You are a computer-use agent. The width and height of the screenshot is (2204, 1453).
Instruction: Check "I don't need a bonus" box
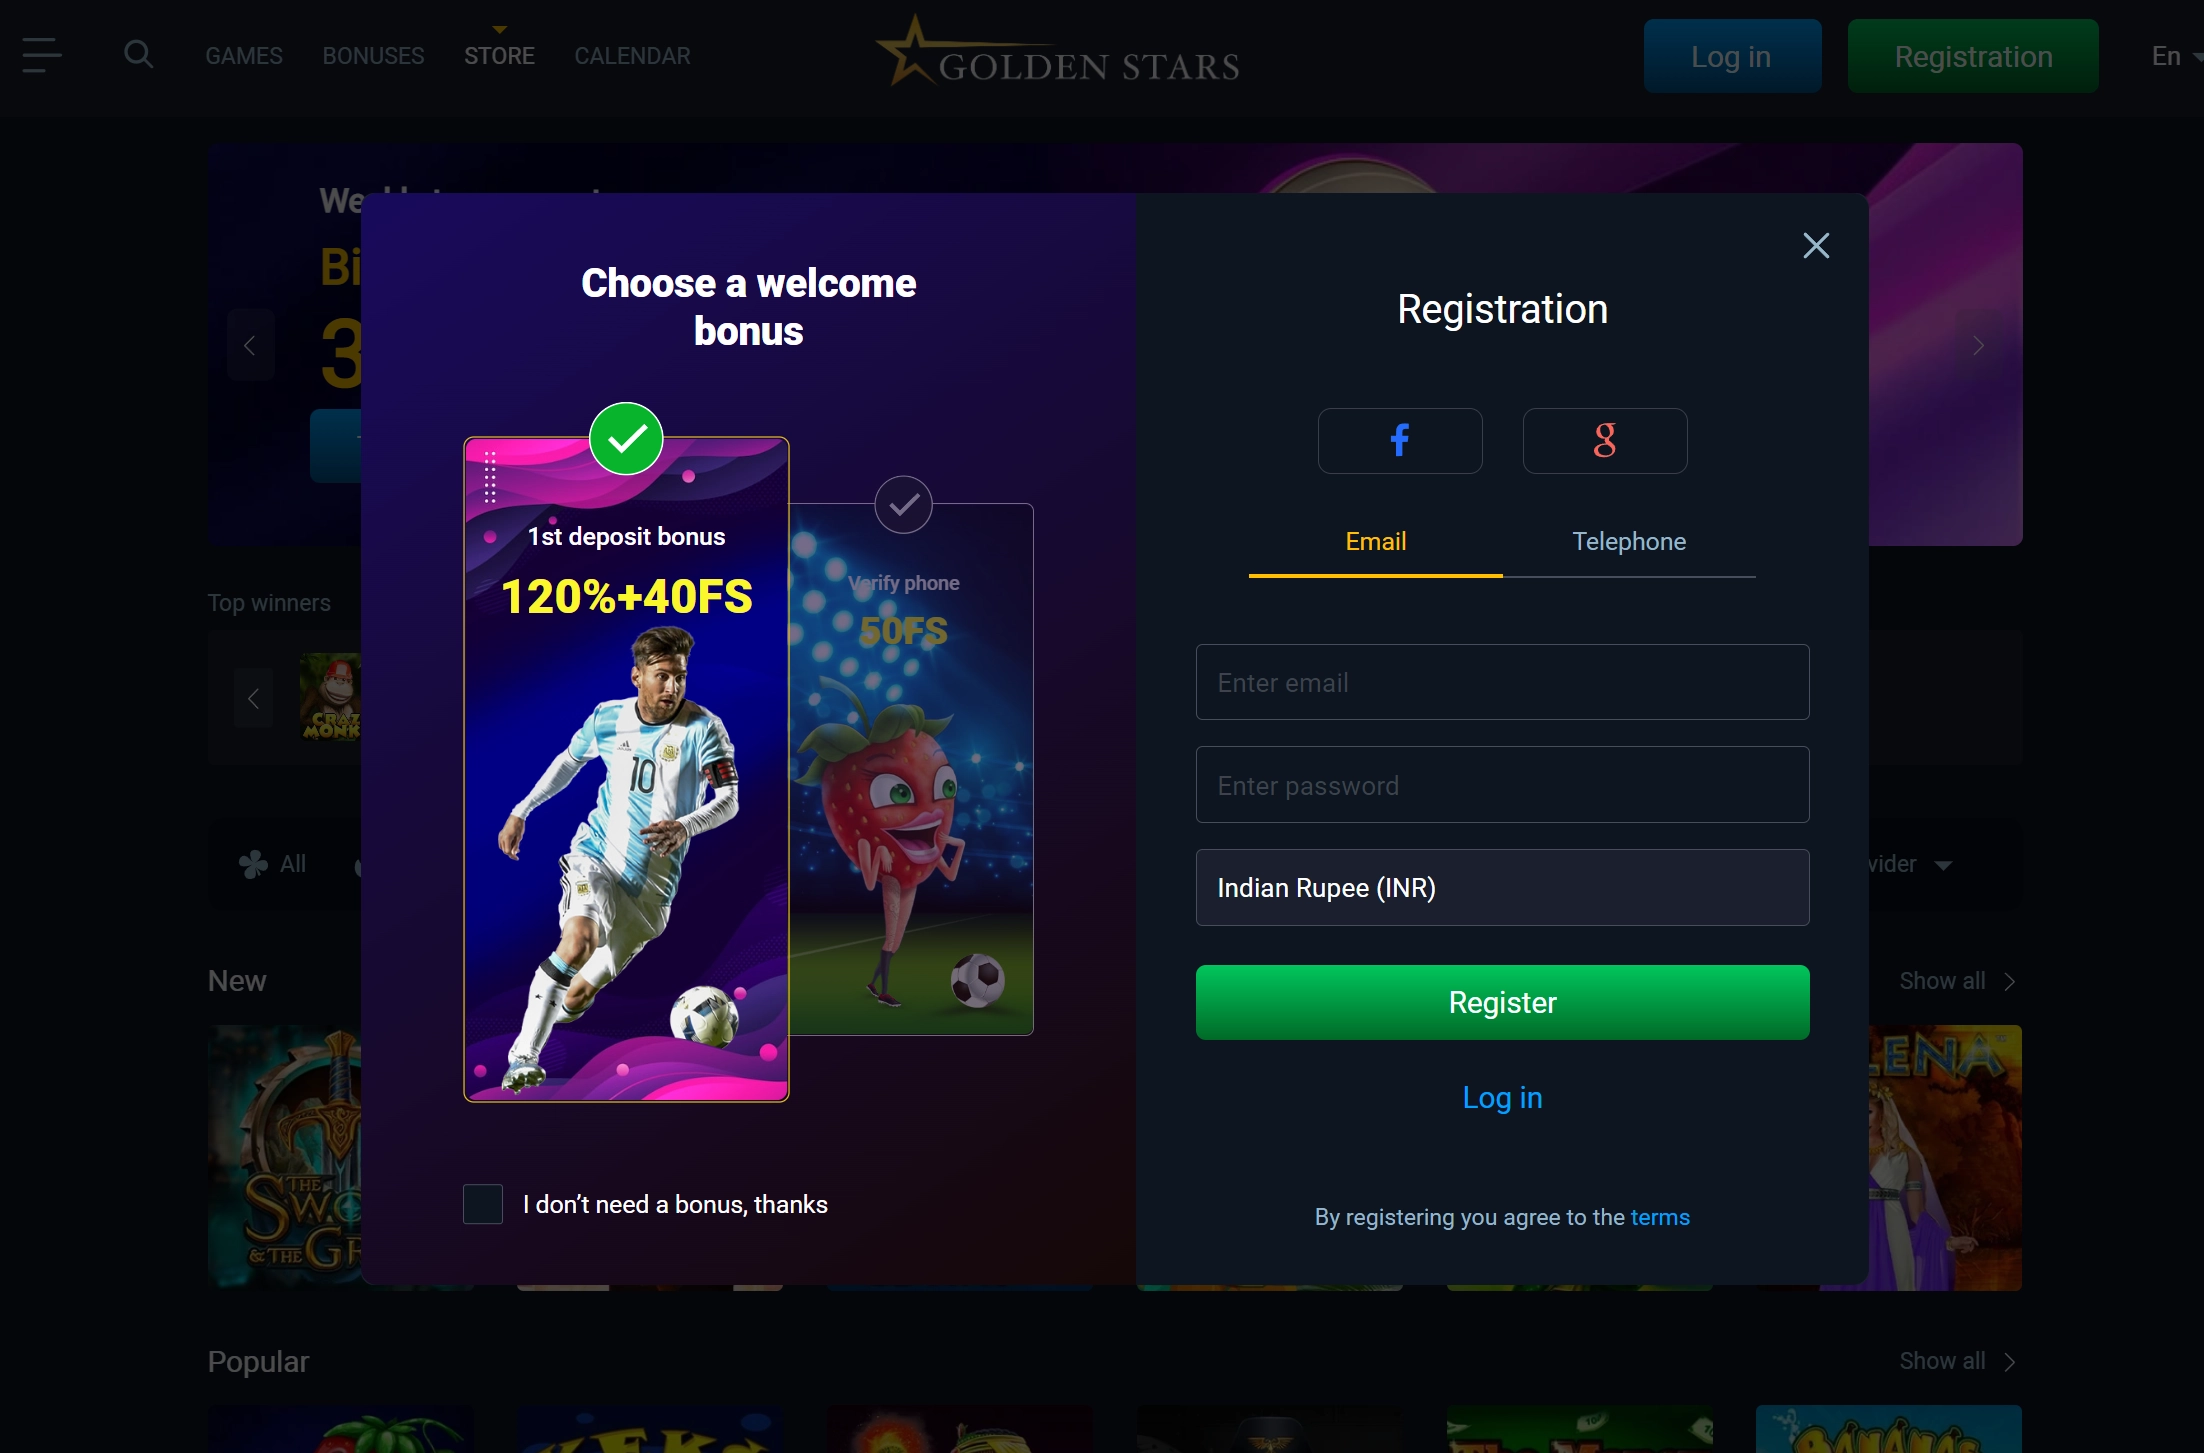click(483, 1204)
